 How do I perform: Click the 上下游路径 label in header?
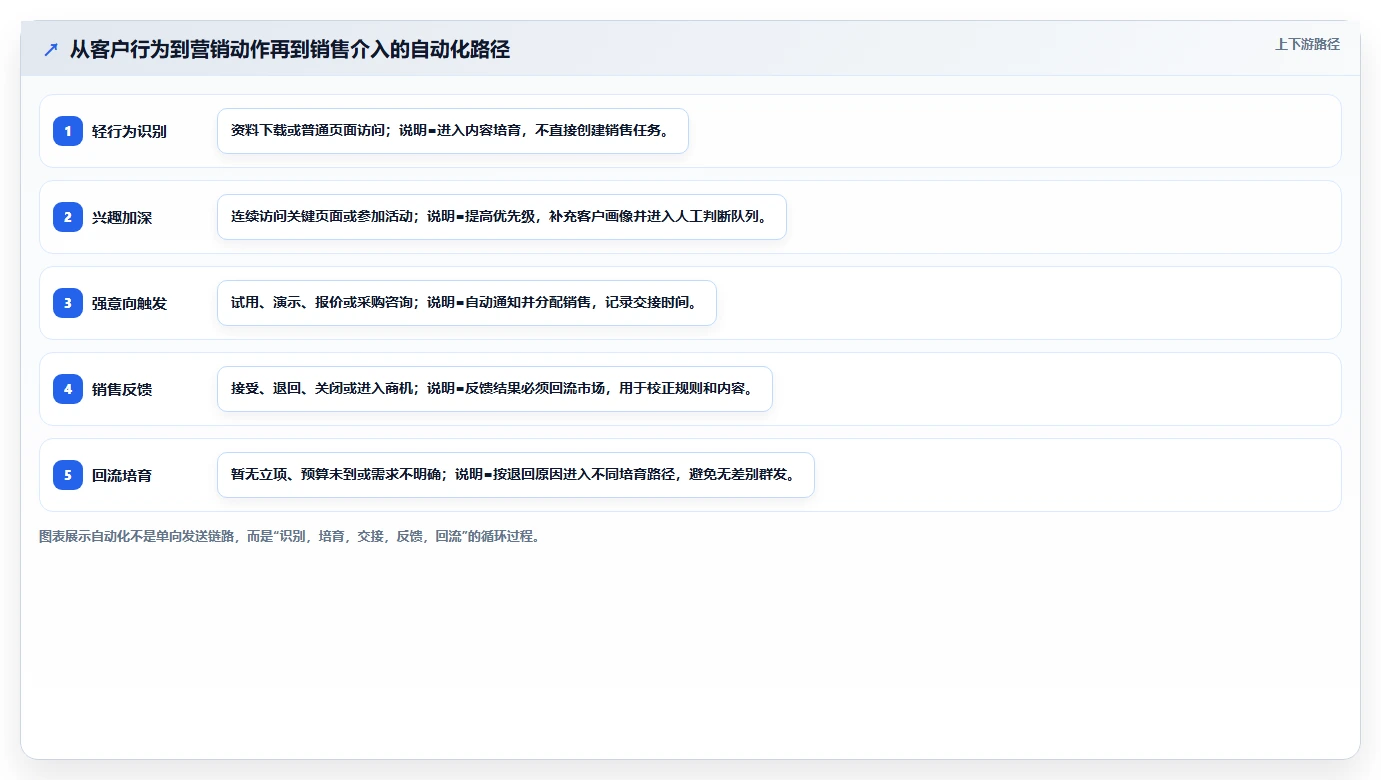coord(1307,45)
